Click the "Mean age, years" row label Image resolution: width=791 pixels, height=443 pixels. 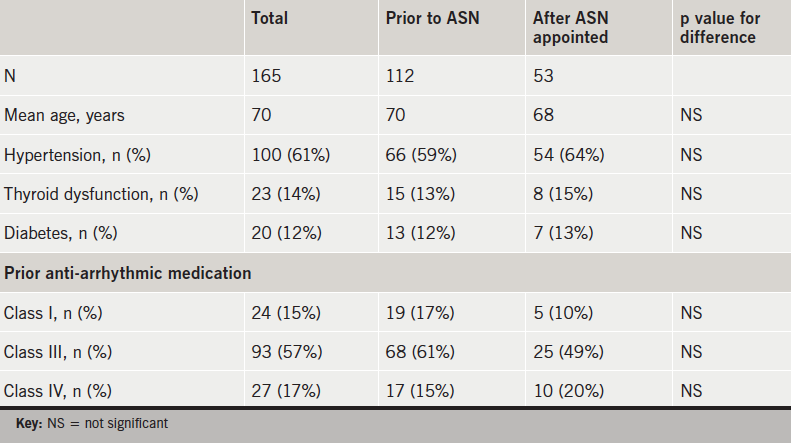(x=64, y=115)
